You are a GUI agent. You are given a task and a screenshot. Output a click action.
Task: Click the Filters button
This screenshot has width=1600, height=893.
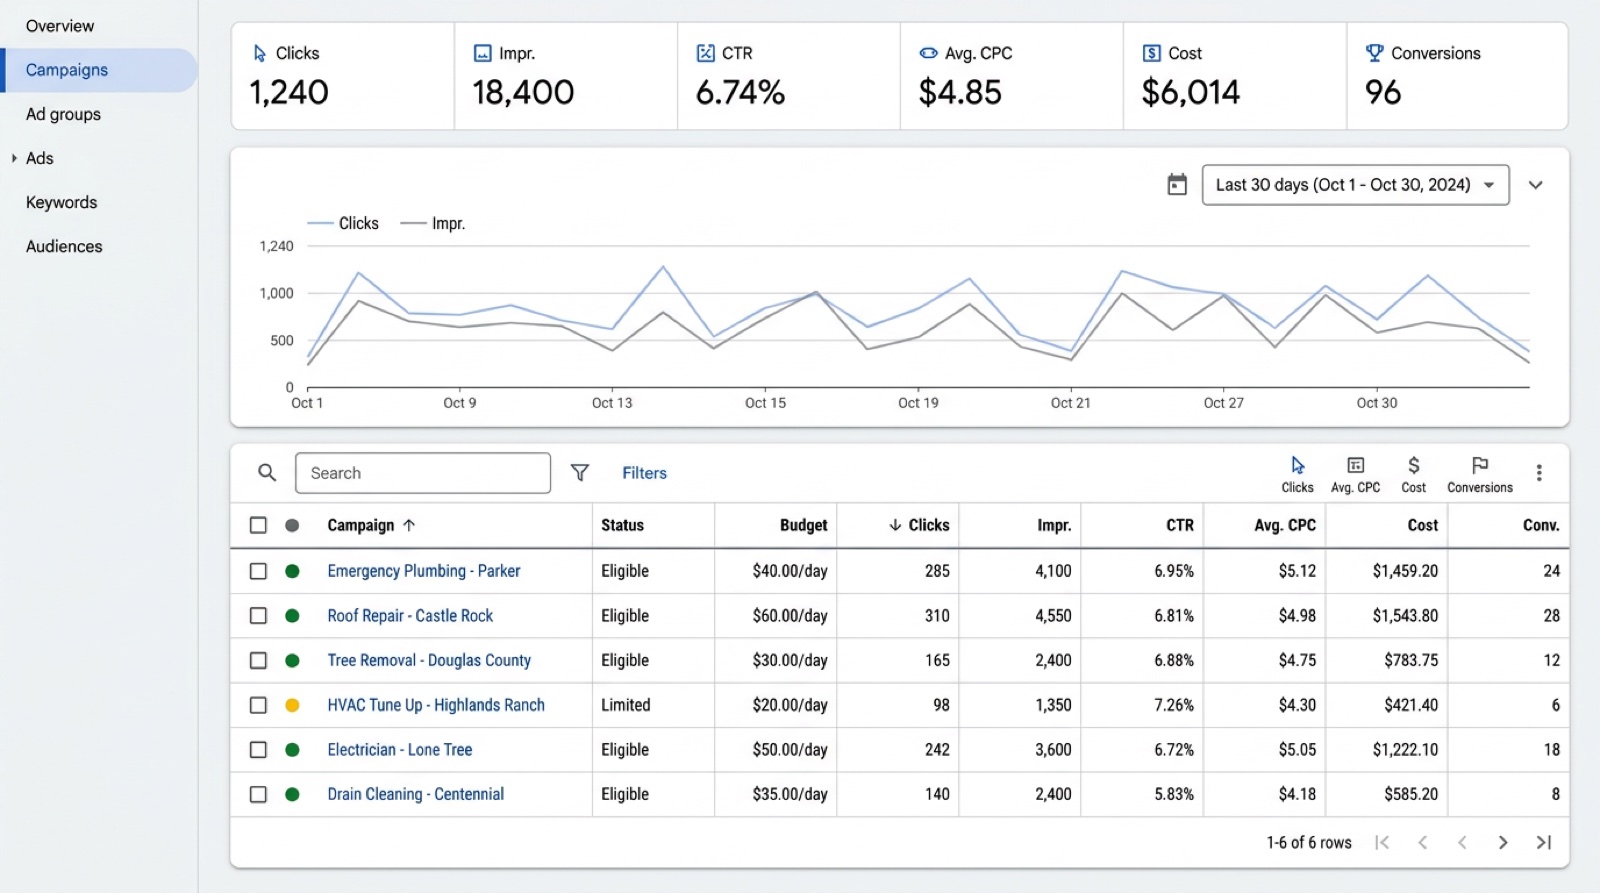pos(644,473)
